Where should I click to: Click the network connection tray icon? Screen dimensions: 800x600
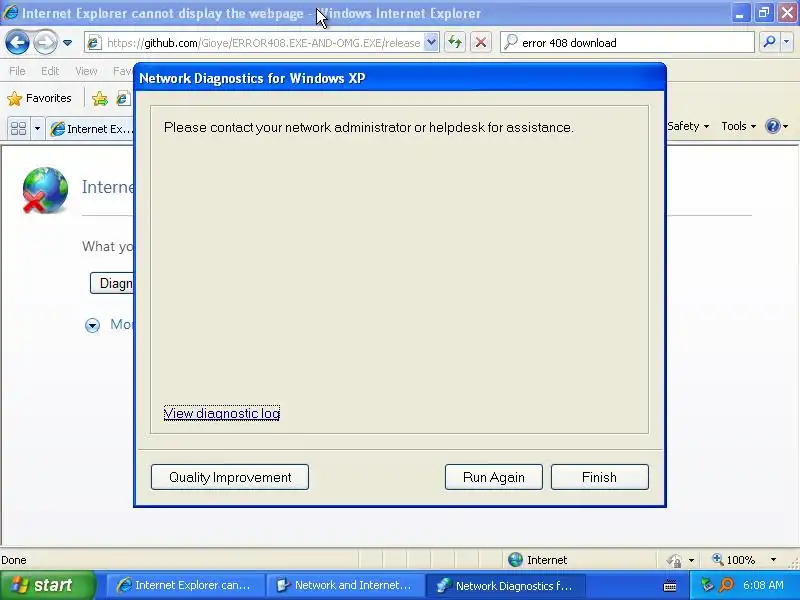pyautogui.click(x=707, y=585)
